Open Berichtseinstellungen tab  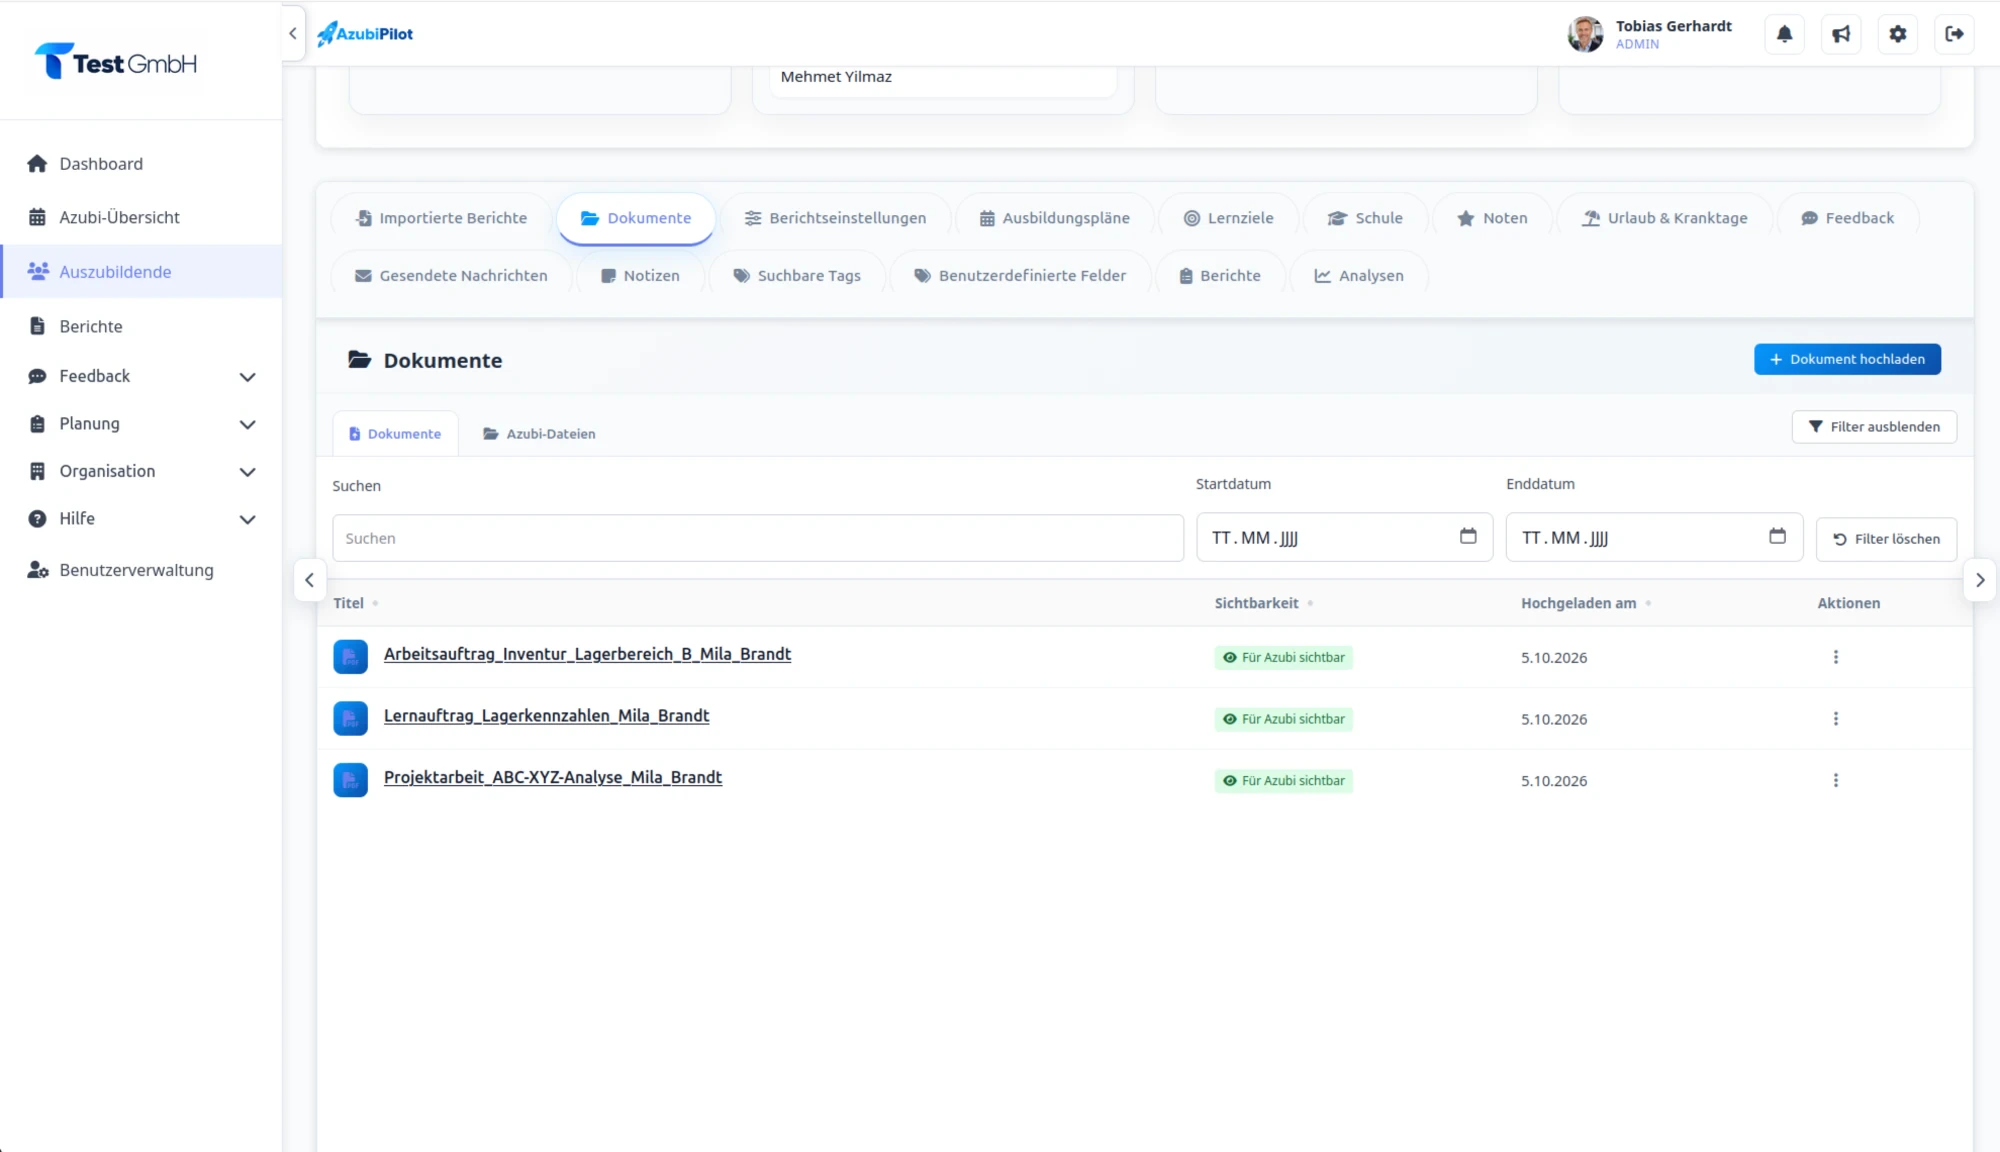836,218
